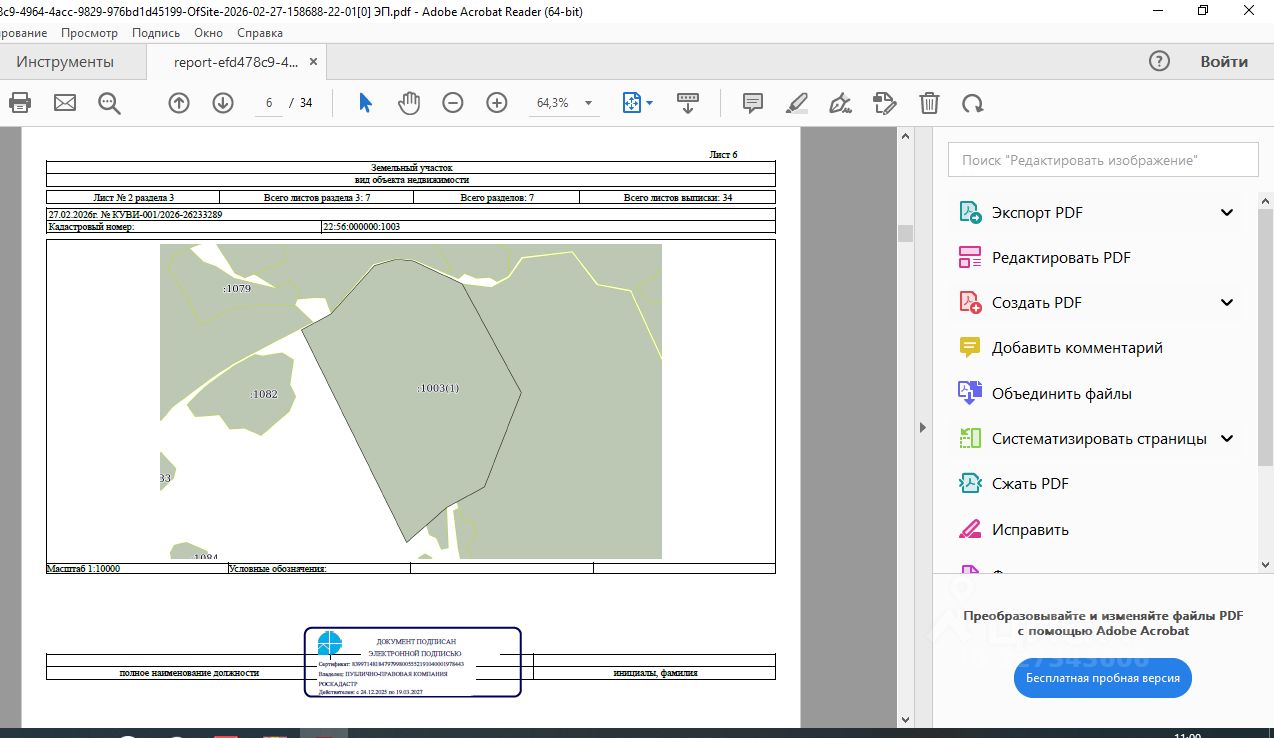Click the envelope Send by email icon
This screenshot has height=738, width=1274.
click(x=65, y=103)
